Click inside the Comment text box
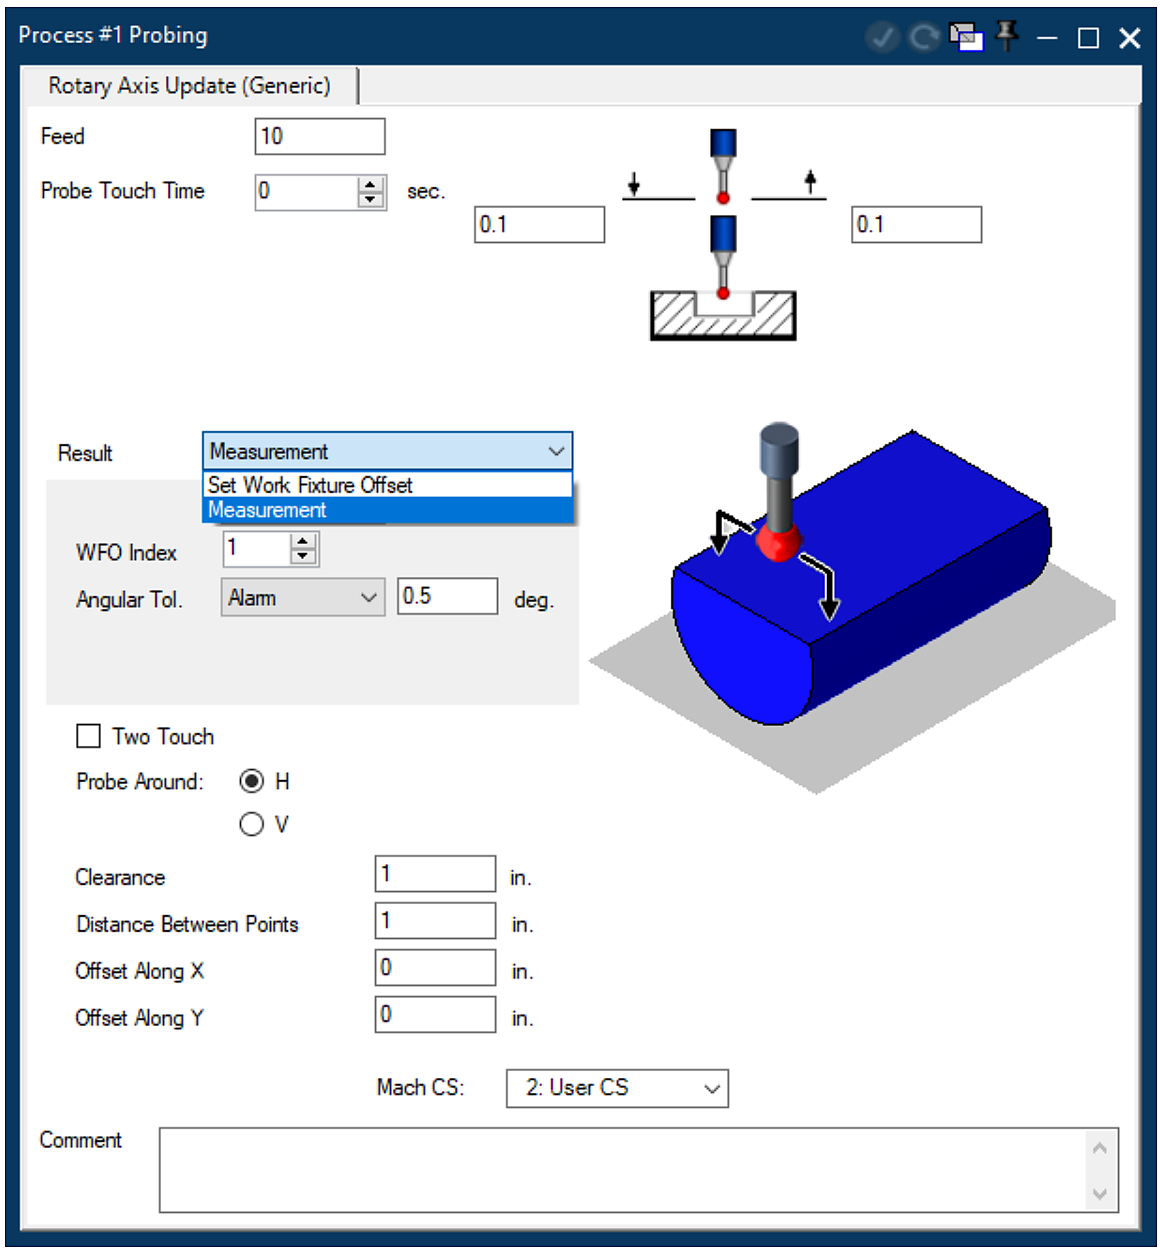This screenshot has width=1160, height=1253. pos(622,1170)
